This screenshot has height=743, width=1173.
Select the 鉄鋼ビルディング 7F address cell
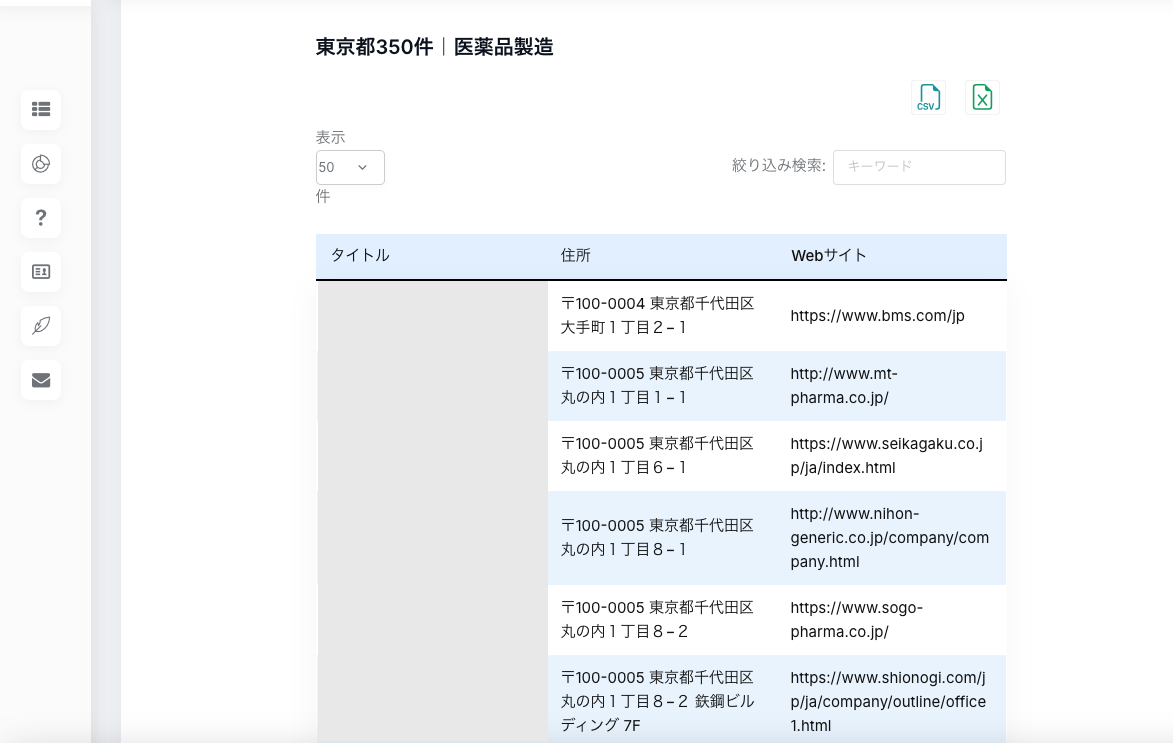tap(663, 700)
